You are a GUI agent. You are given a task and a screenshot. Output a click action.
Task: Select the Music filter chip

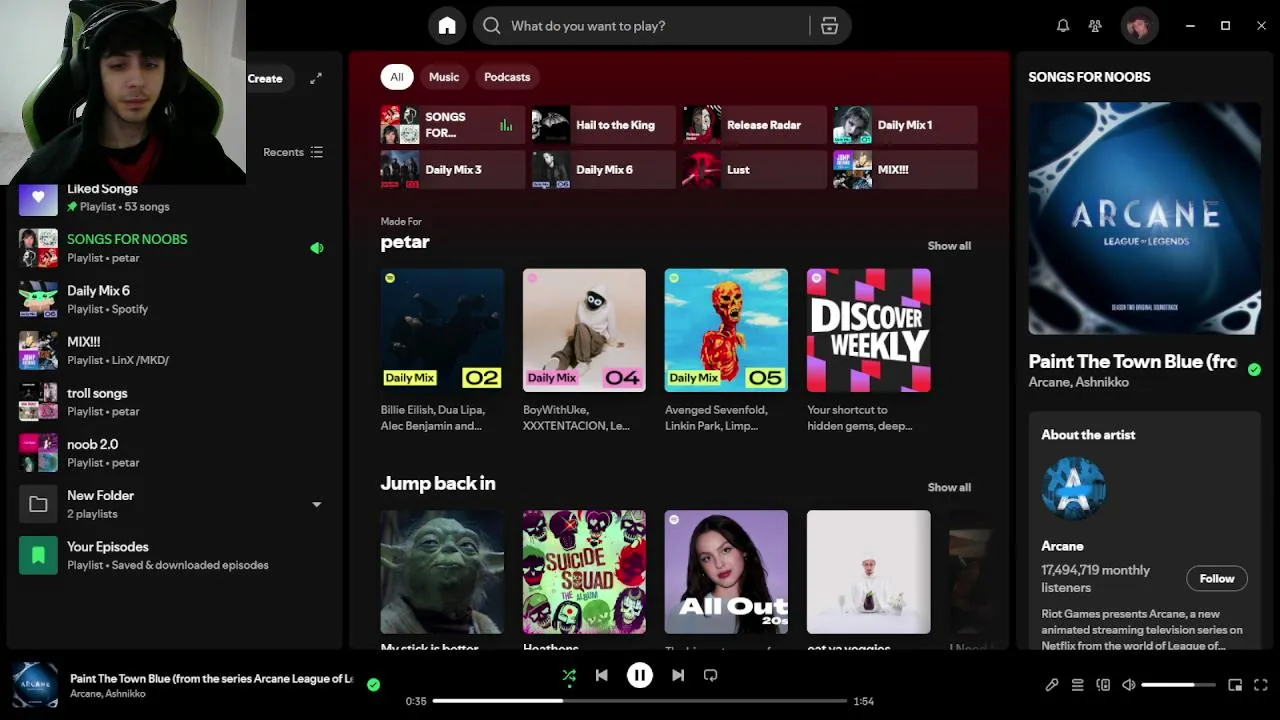coord(444,77)
